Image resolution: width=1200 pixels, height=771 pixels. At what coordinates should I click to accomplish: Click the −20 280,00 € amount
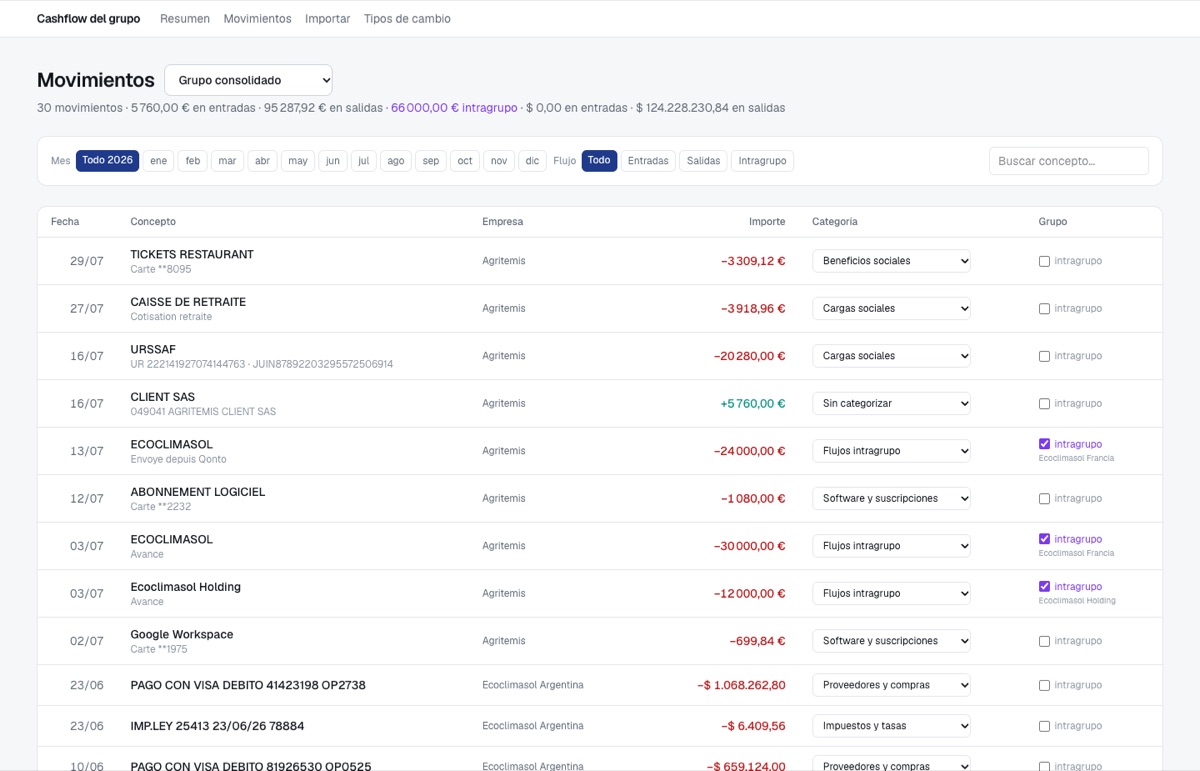point(750,356)
